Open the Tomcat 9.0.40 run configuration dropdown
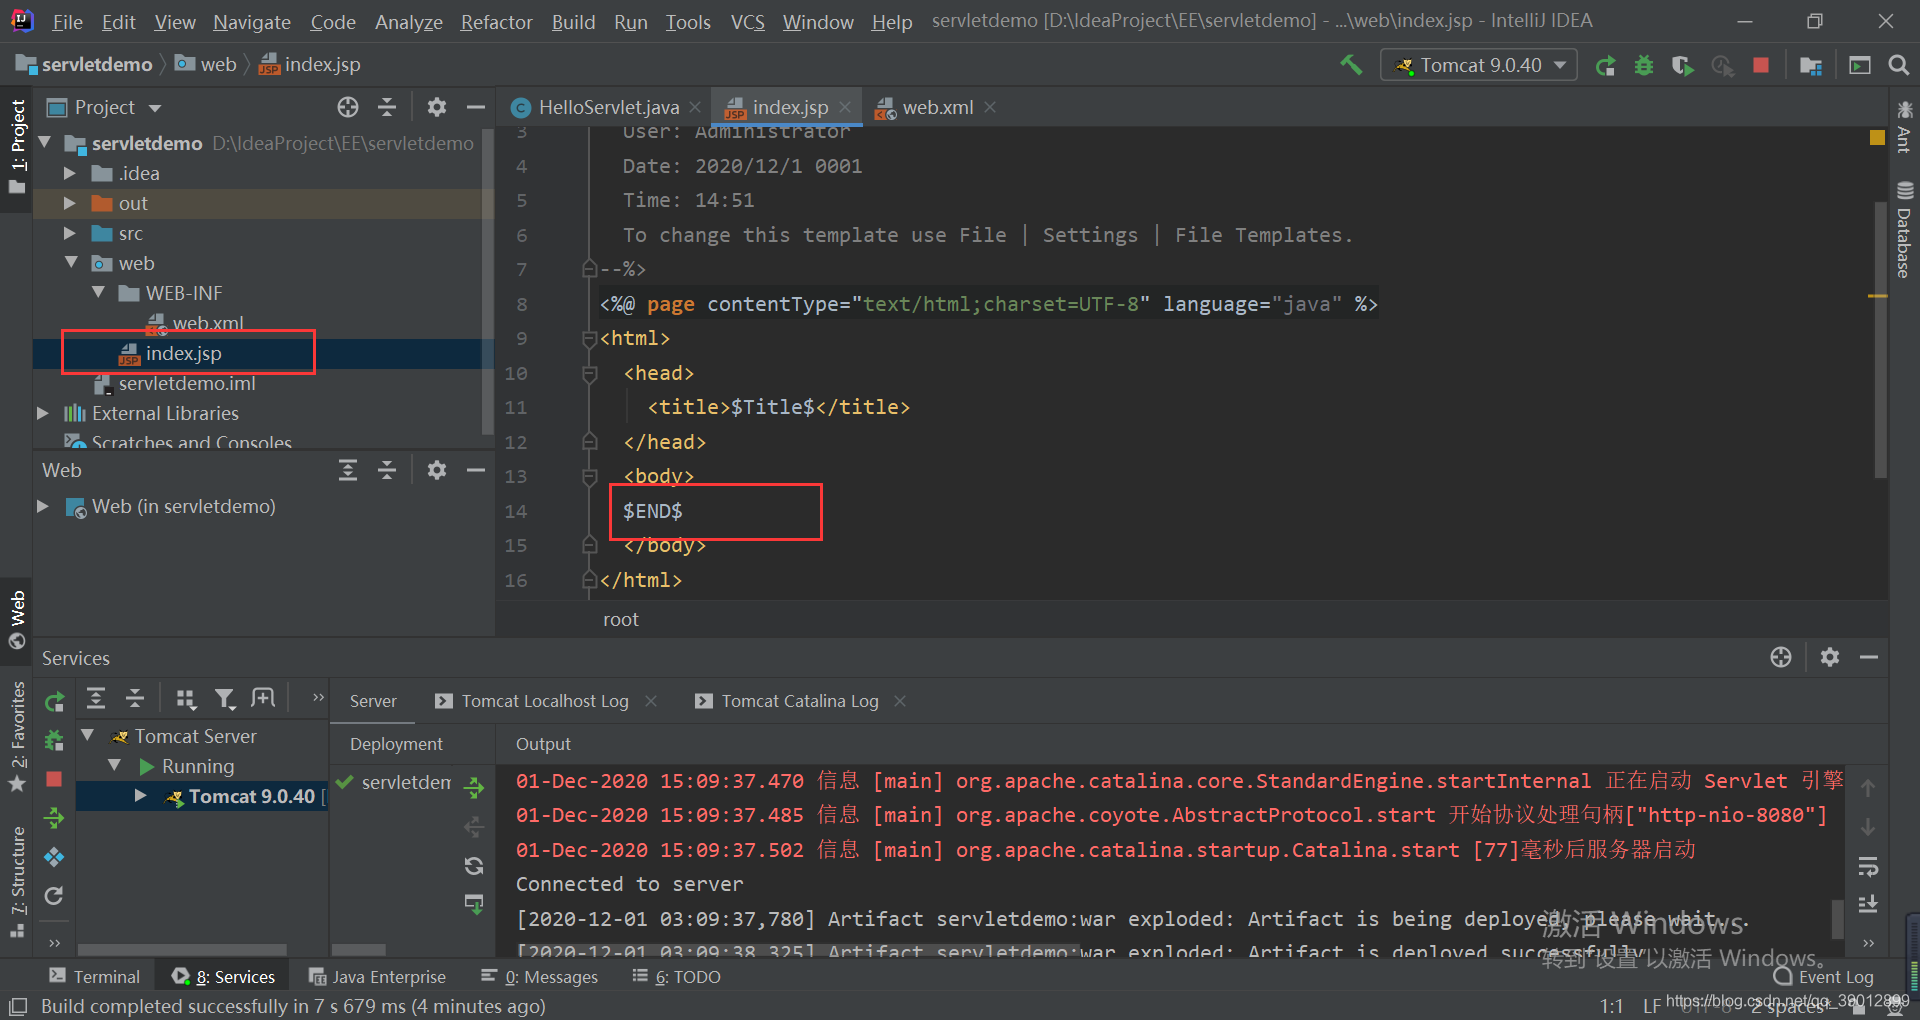1920x1020 pixels. [x=1479, y=65]
